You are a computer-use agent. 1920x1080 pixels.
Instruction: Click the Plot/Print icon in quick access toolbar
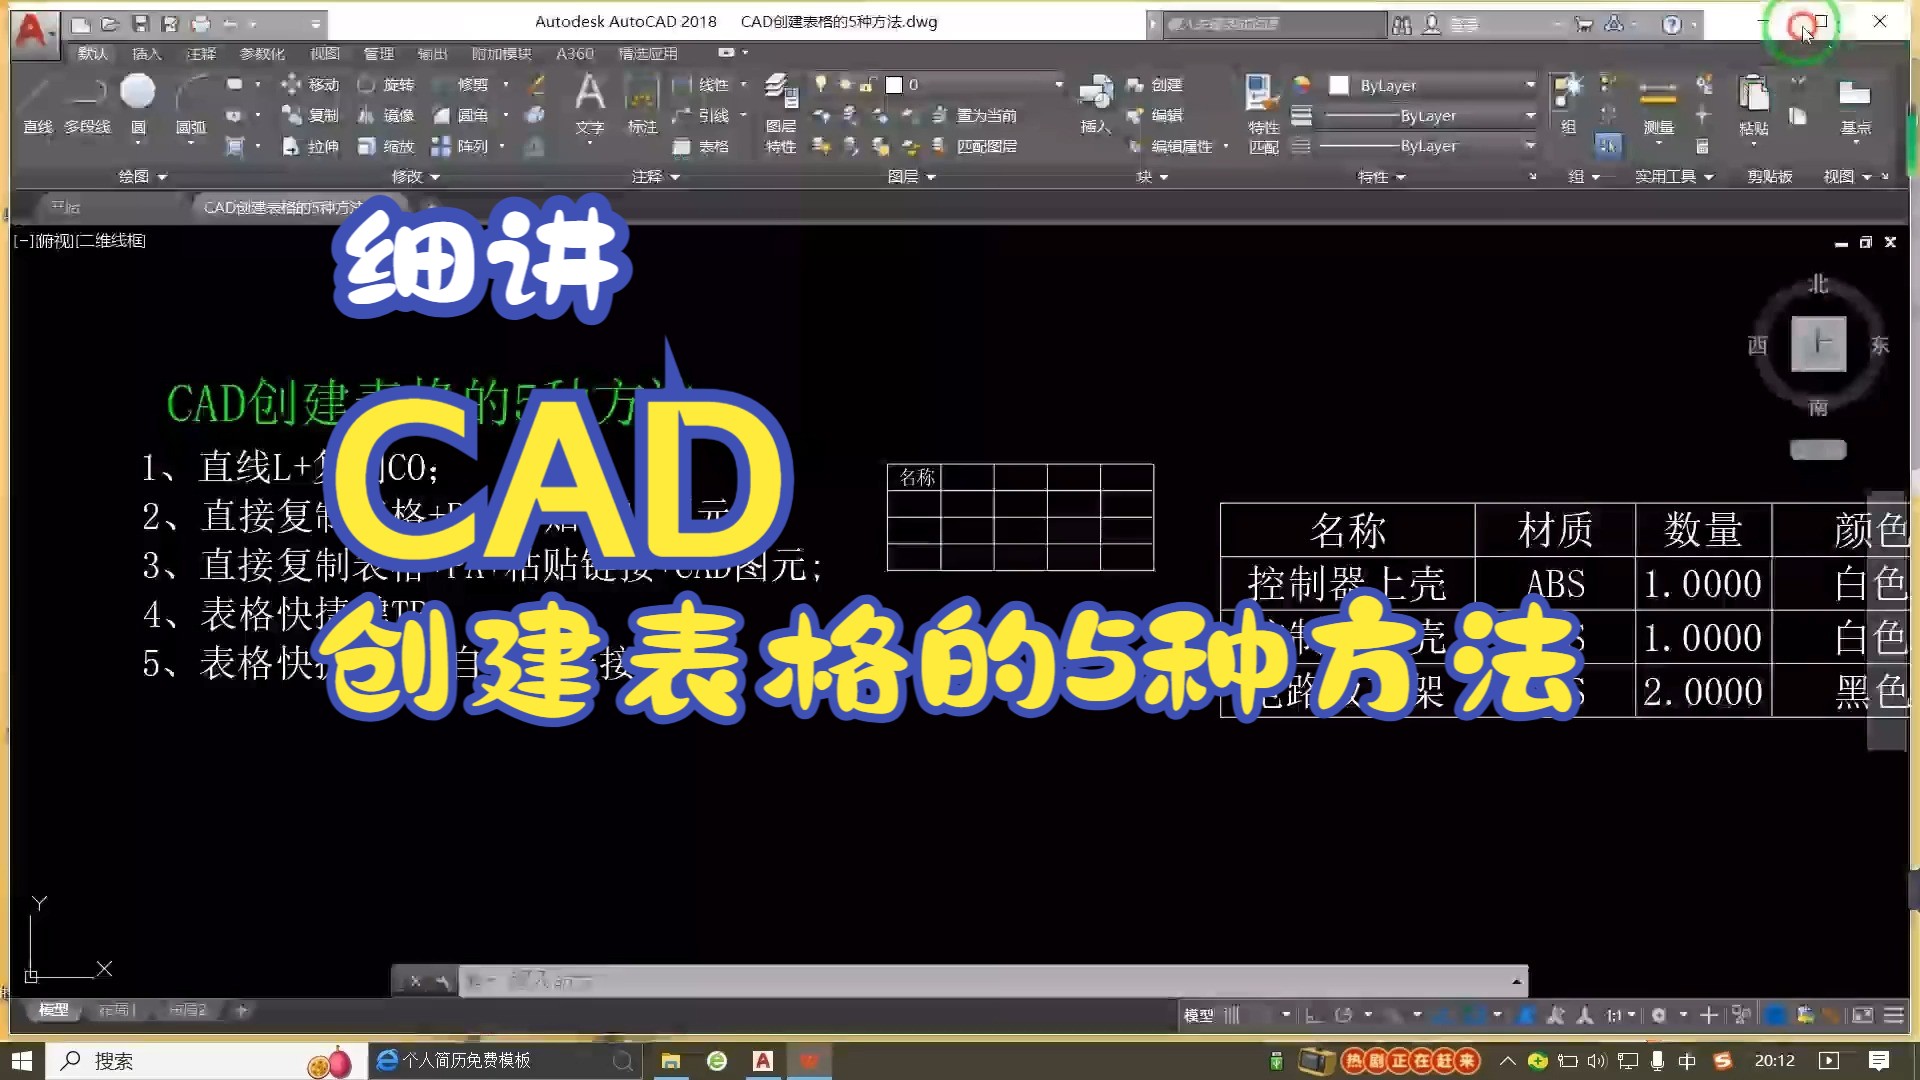201,24
